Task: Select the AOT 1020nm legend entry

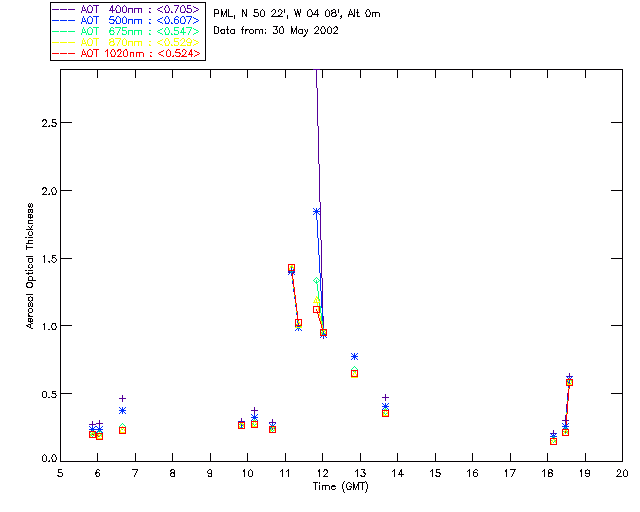Action: tap(126, 53)
